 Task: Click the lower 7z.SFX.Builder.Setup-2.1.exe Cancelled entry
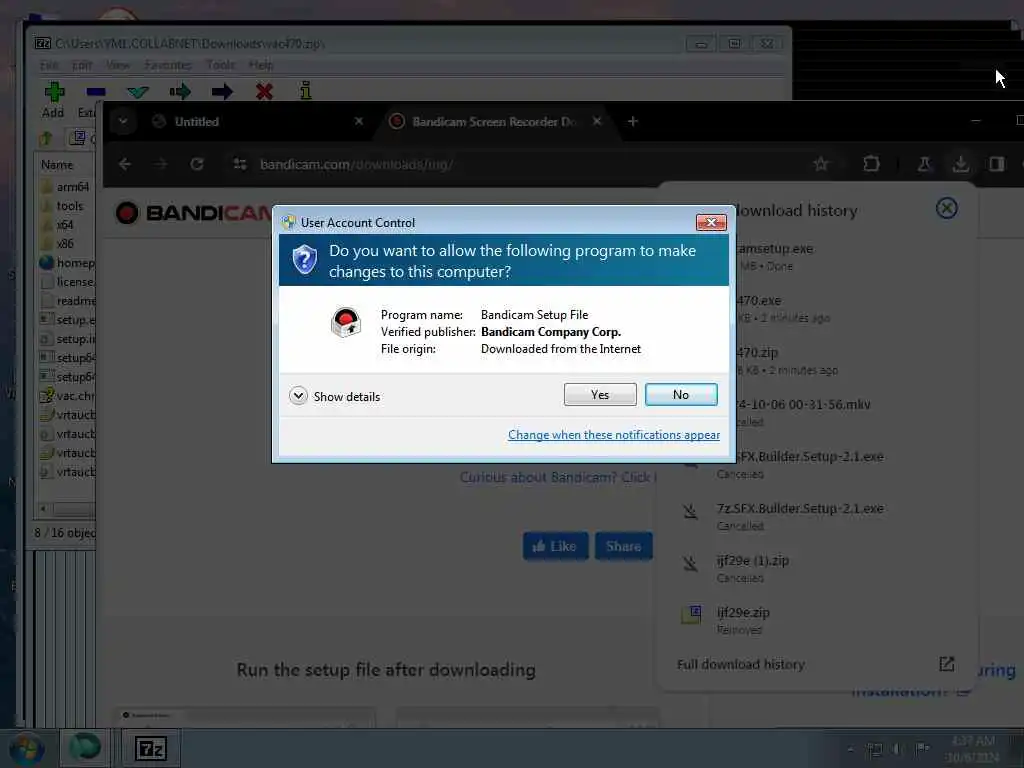pos(816,517)
